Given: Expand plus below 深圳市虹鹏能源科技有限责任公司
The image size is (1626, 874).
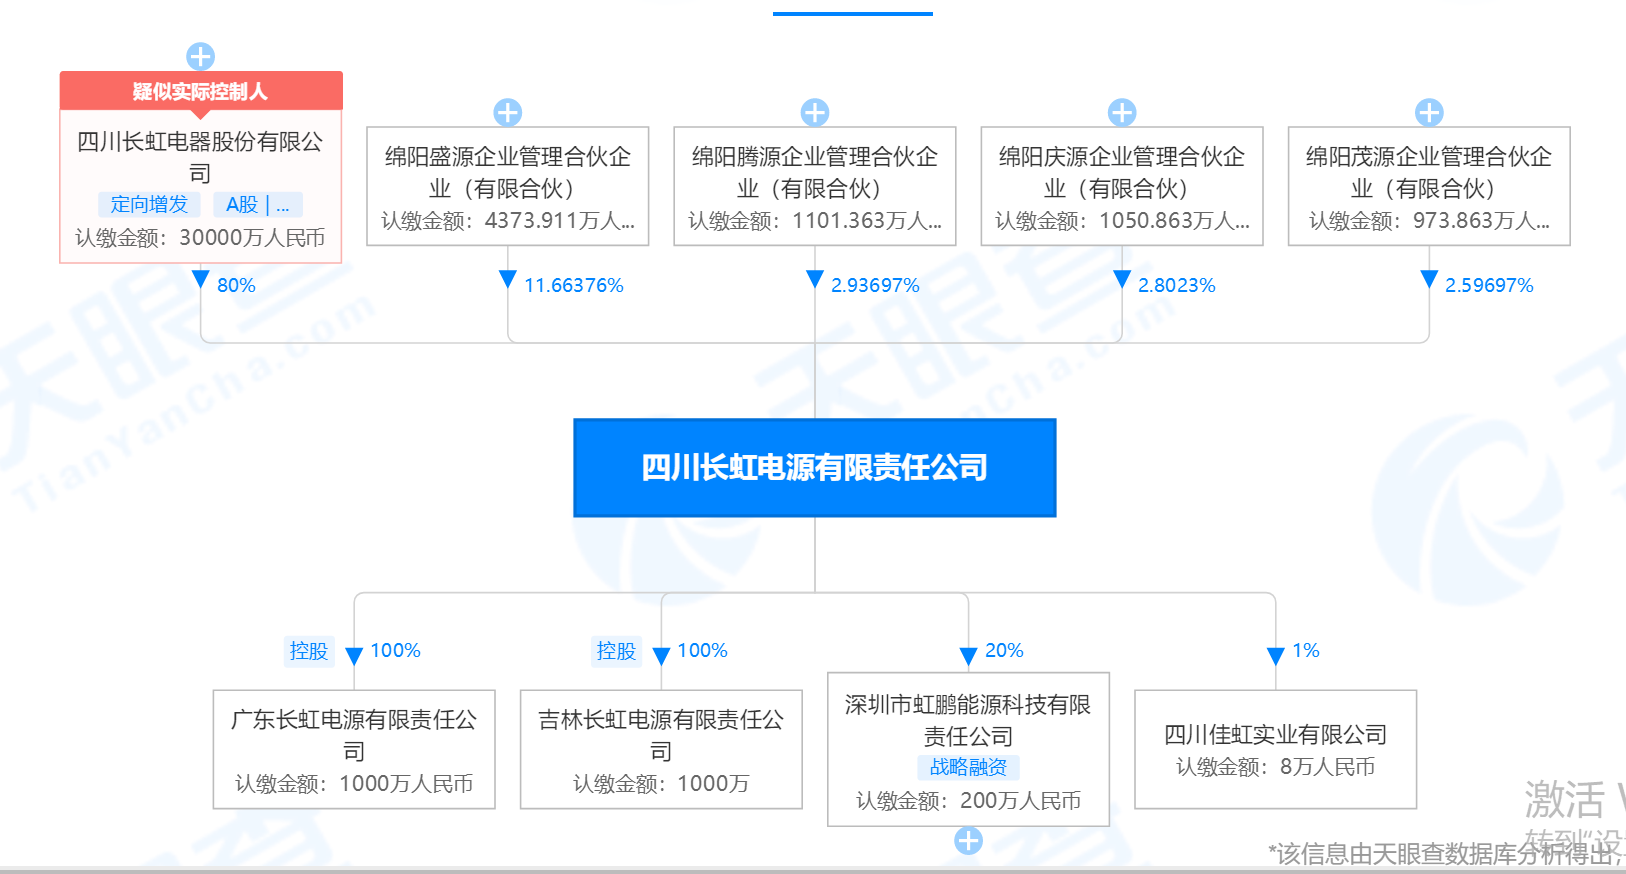Looking at the screenshot, I should (x=968, y=841).
